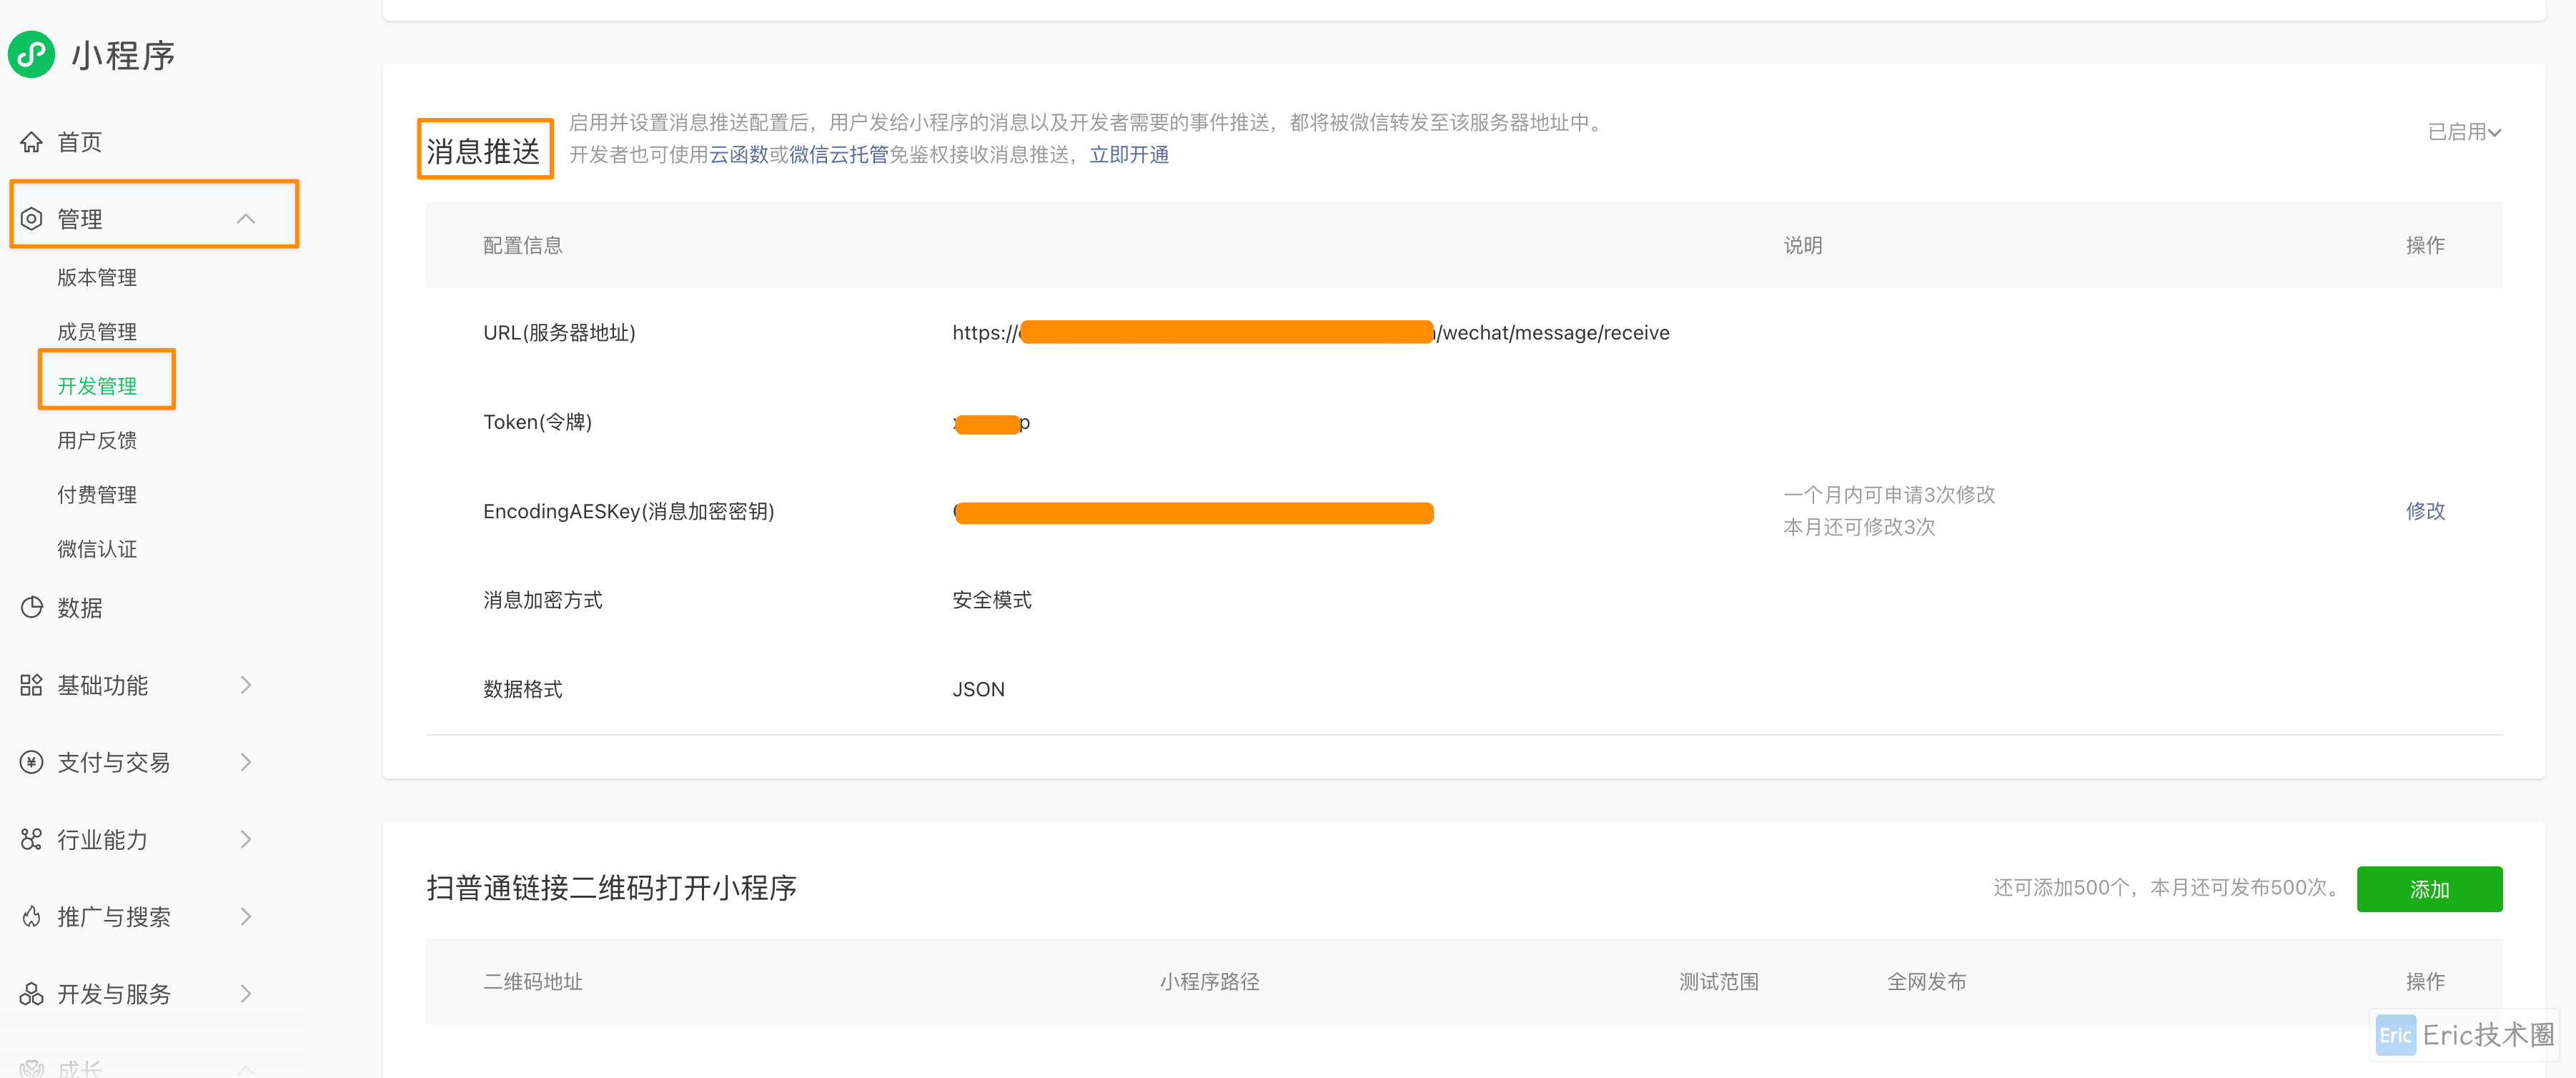Click the house icon beside 首页
The image size is (2576, 1078).
pyautogui.click(x=32, y=142)
